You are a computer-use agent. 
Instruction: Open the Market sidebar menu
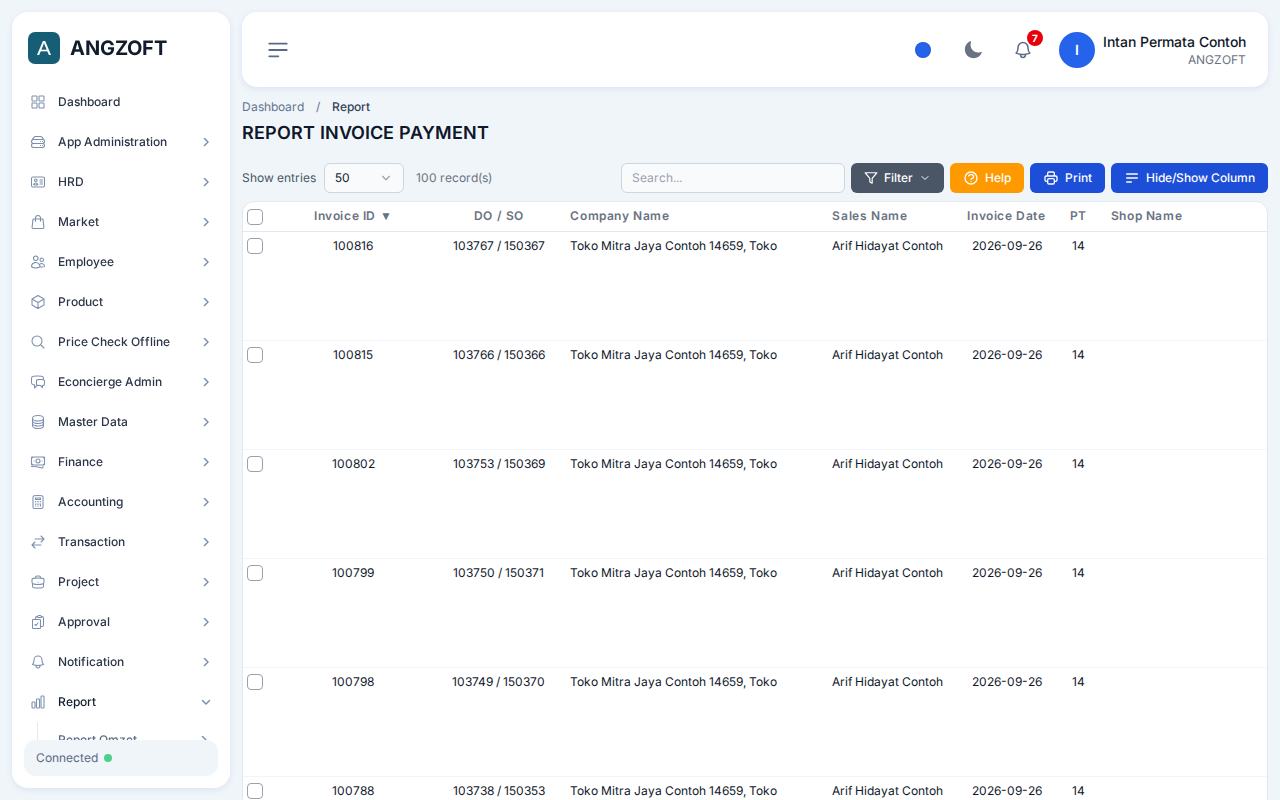click(x=121, y=222)
